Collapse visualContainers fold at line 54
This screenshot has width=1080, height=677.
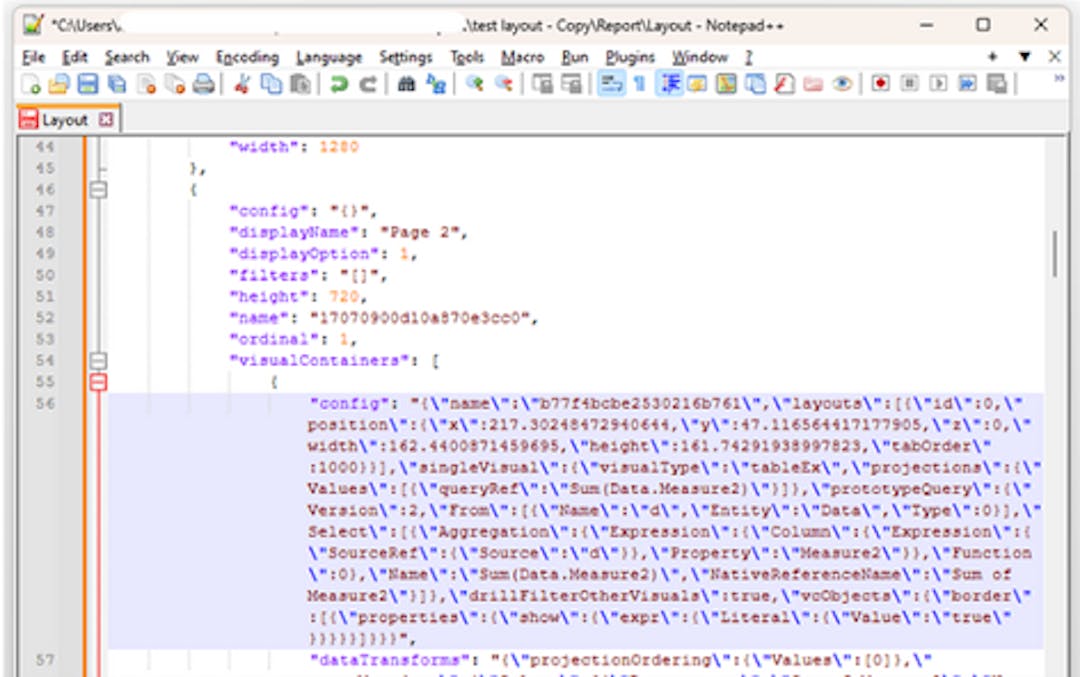(x=98, y=360)
